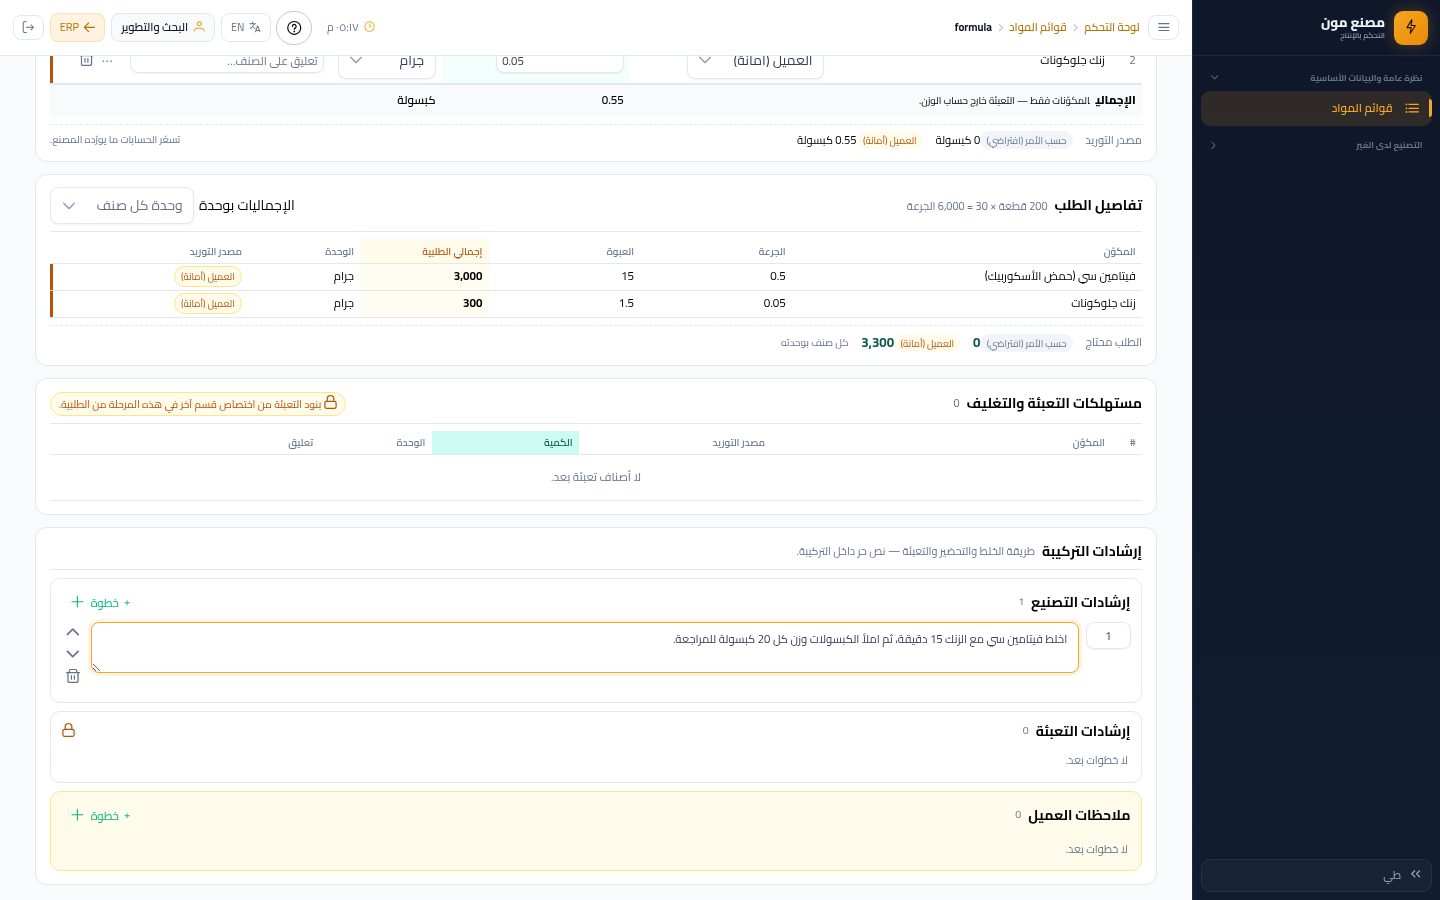Navigate to قوائم المواد breadcrumb link

pos(1037,27)
